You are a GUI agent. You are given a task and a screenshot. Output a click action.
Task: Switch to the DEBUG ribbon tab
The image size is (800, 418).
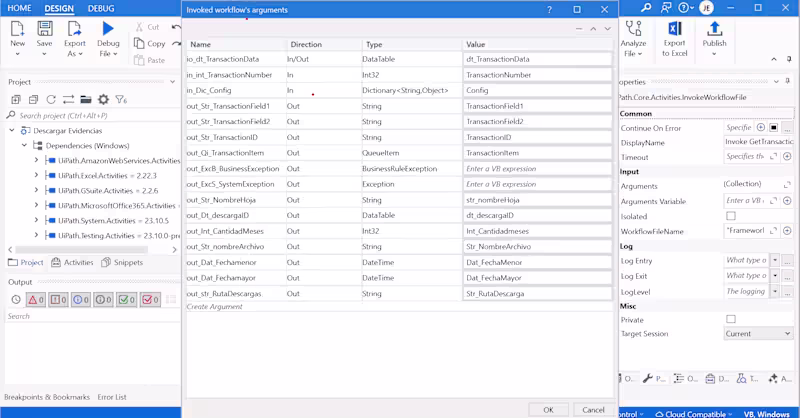click(101, 8)
